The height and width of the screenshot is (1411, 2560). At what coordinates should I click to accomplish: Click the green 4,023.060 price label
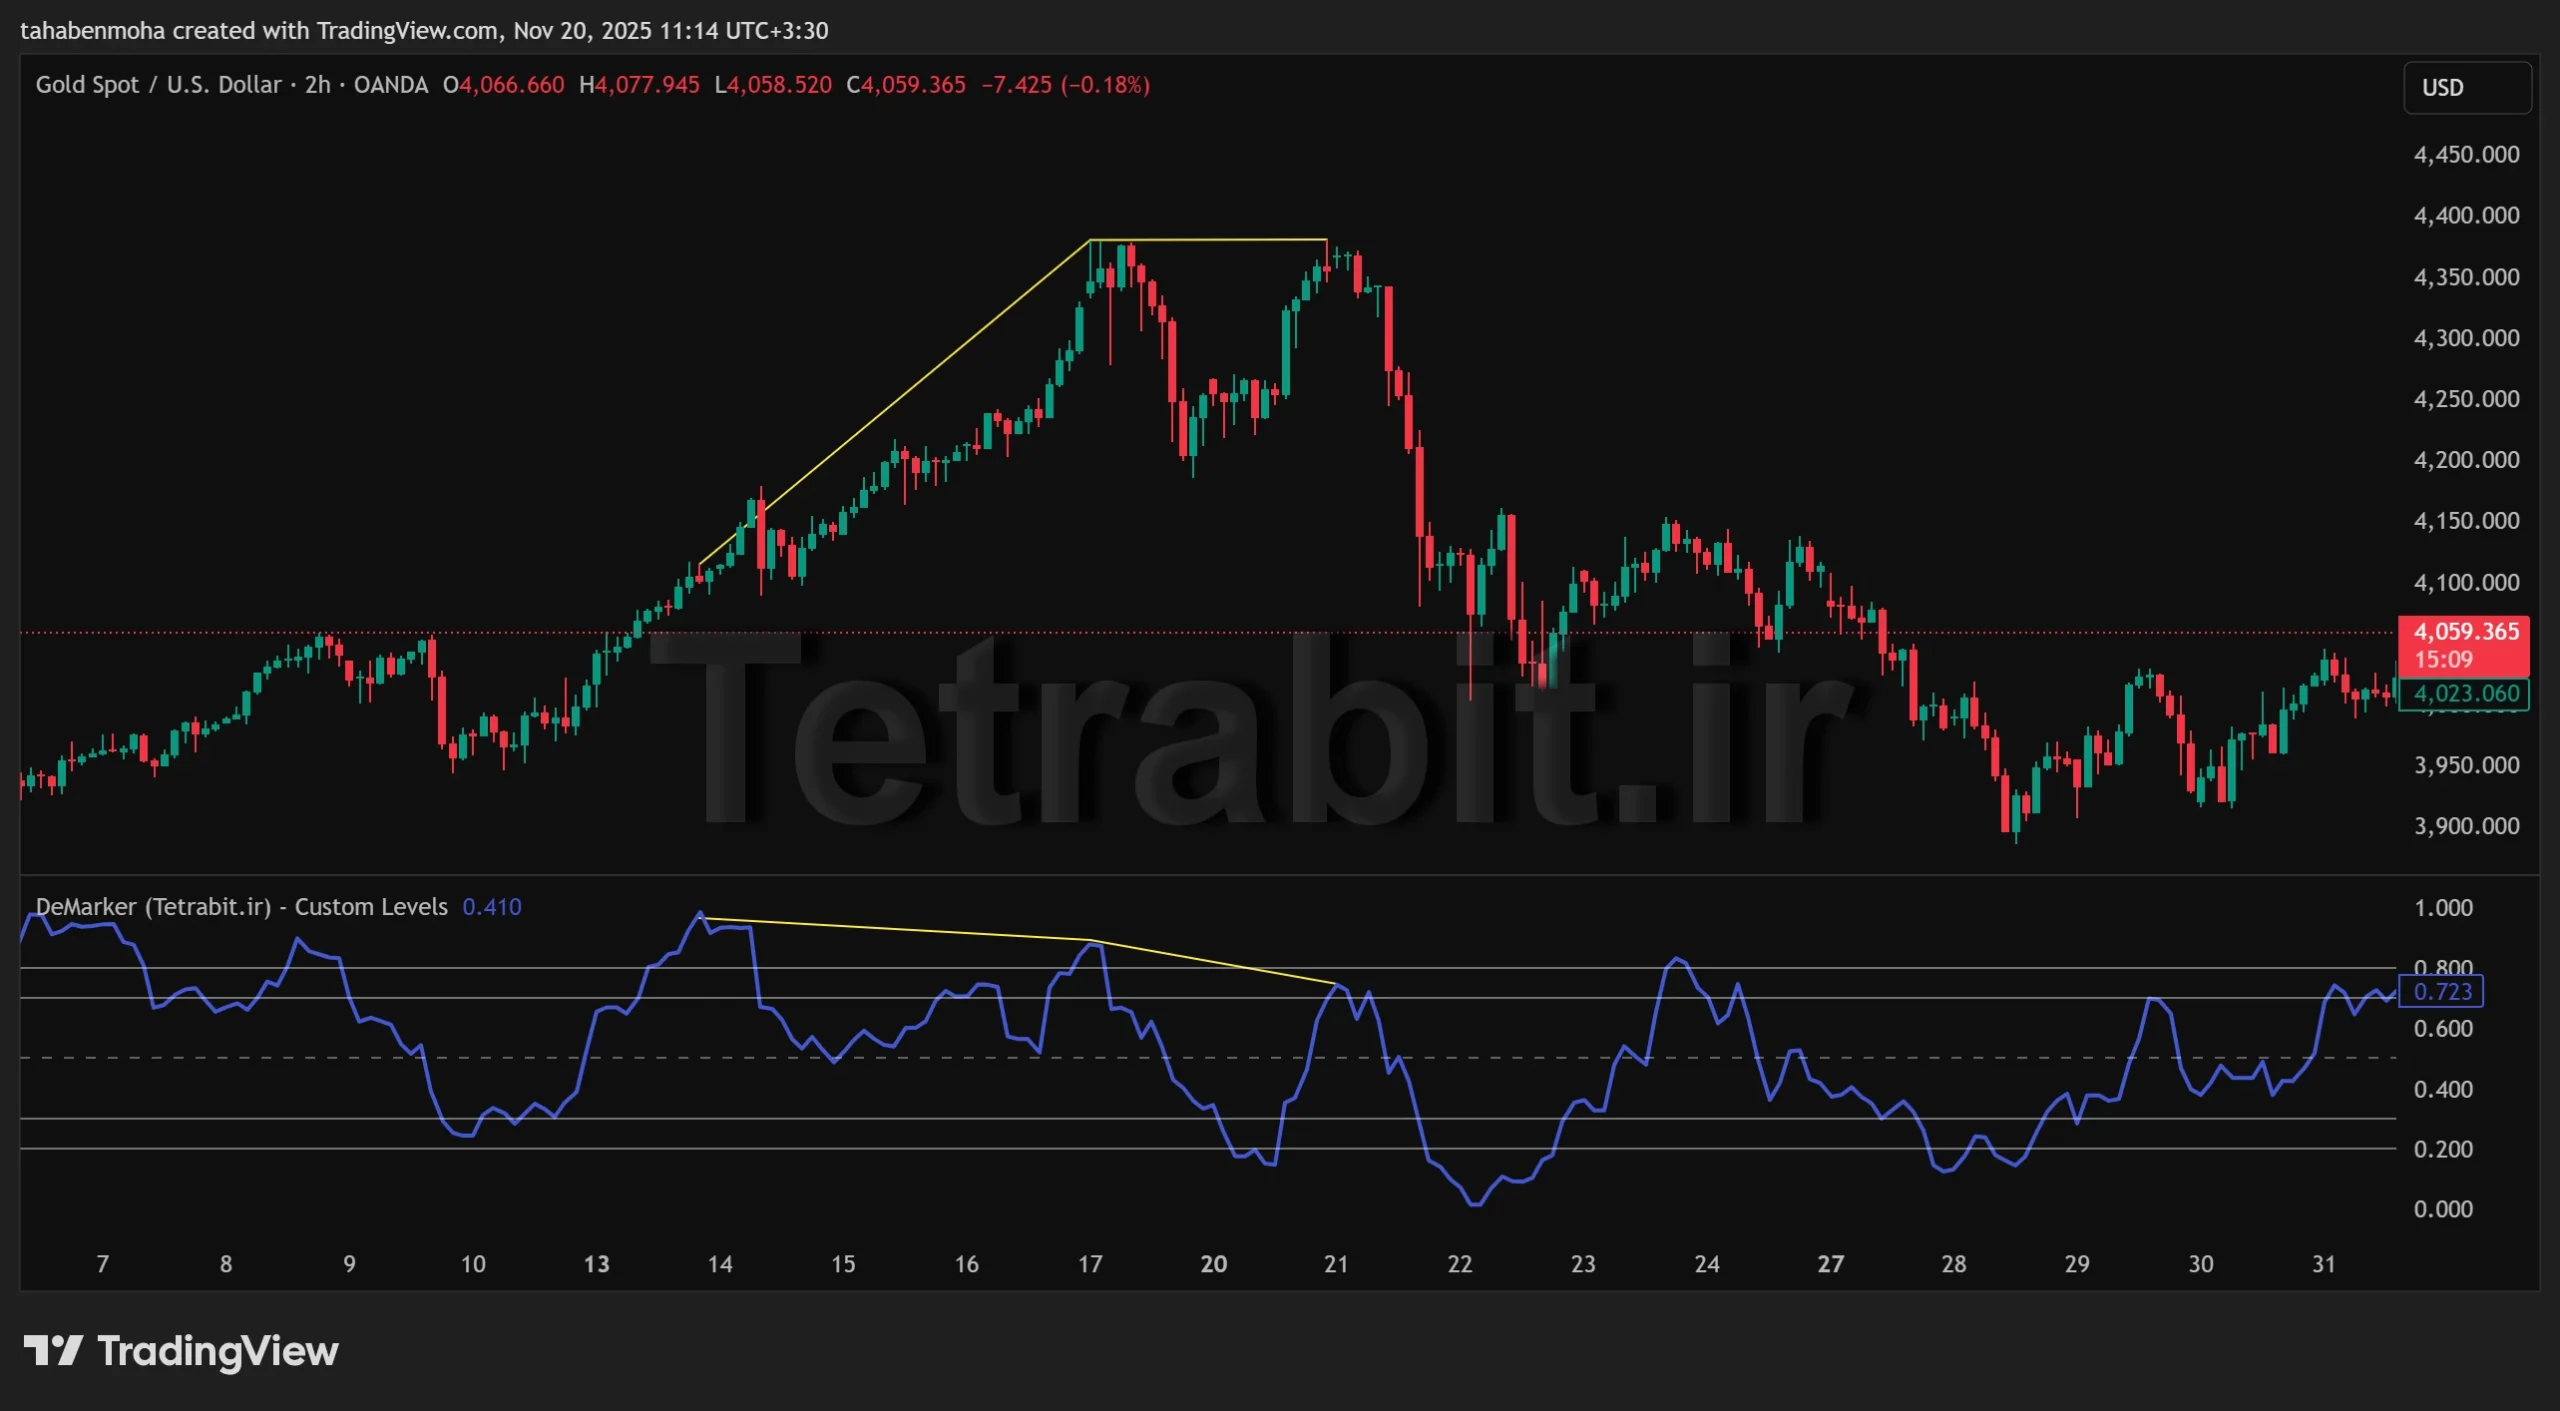click(2464, 694)
